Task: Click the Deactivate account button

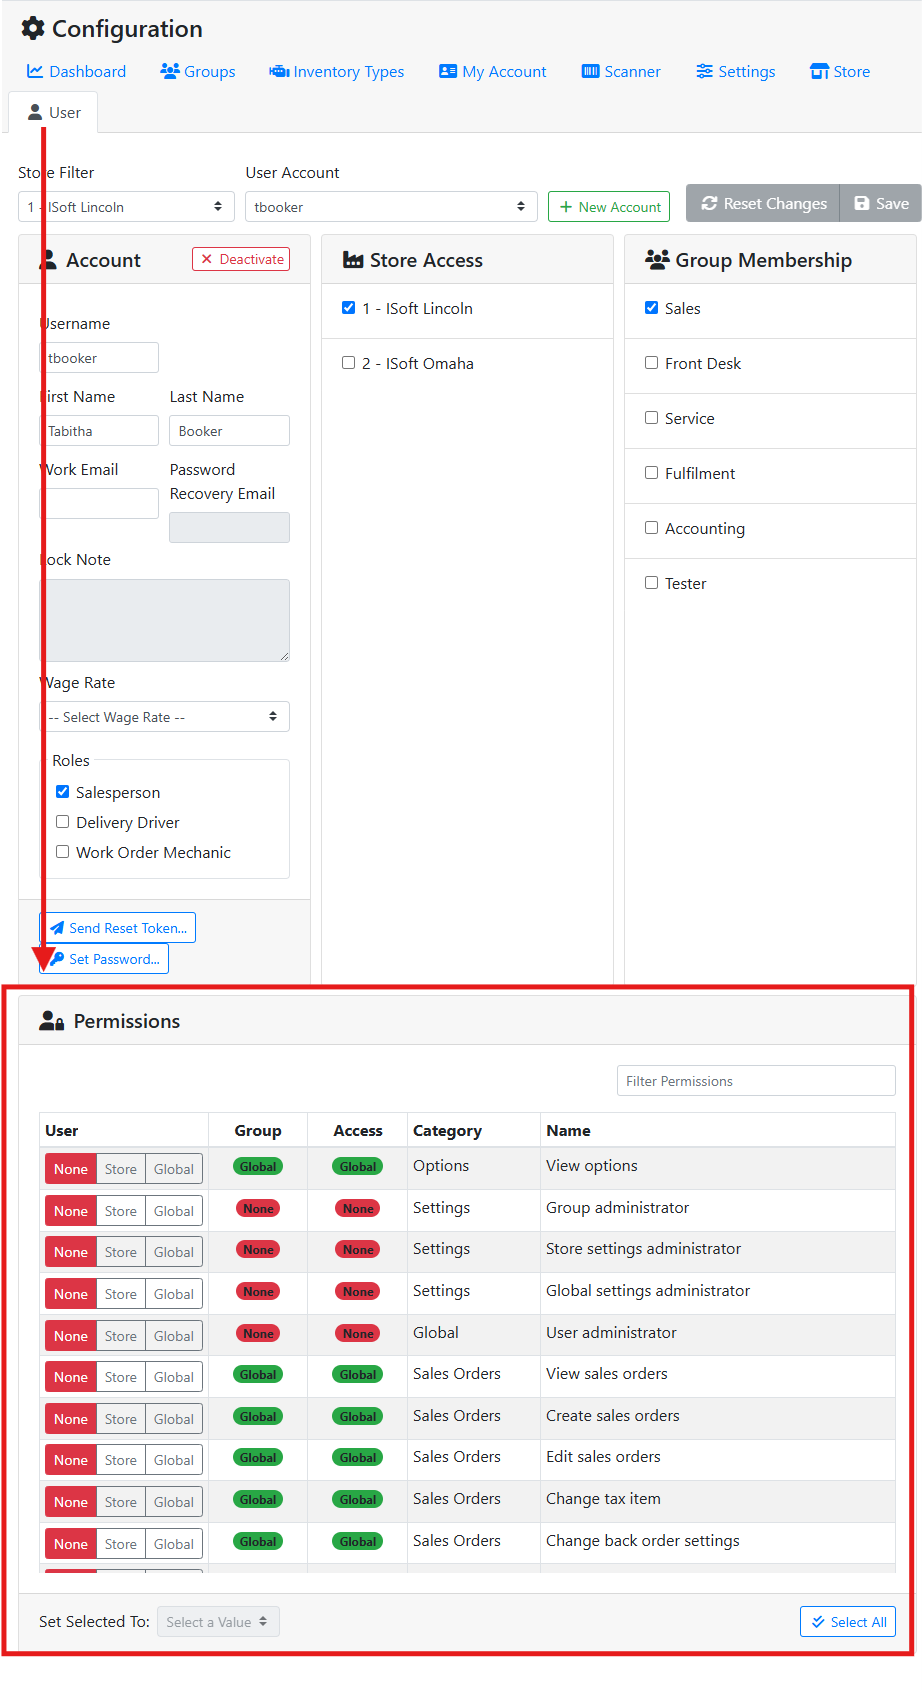Action: (x=241, y=259)
